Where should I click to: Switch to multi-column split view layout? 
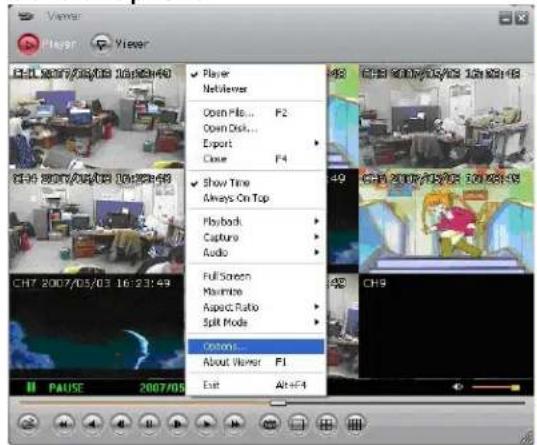click(x=355, y=424)
